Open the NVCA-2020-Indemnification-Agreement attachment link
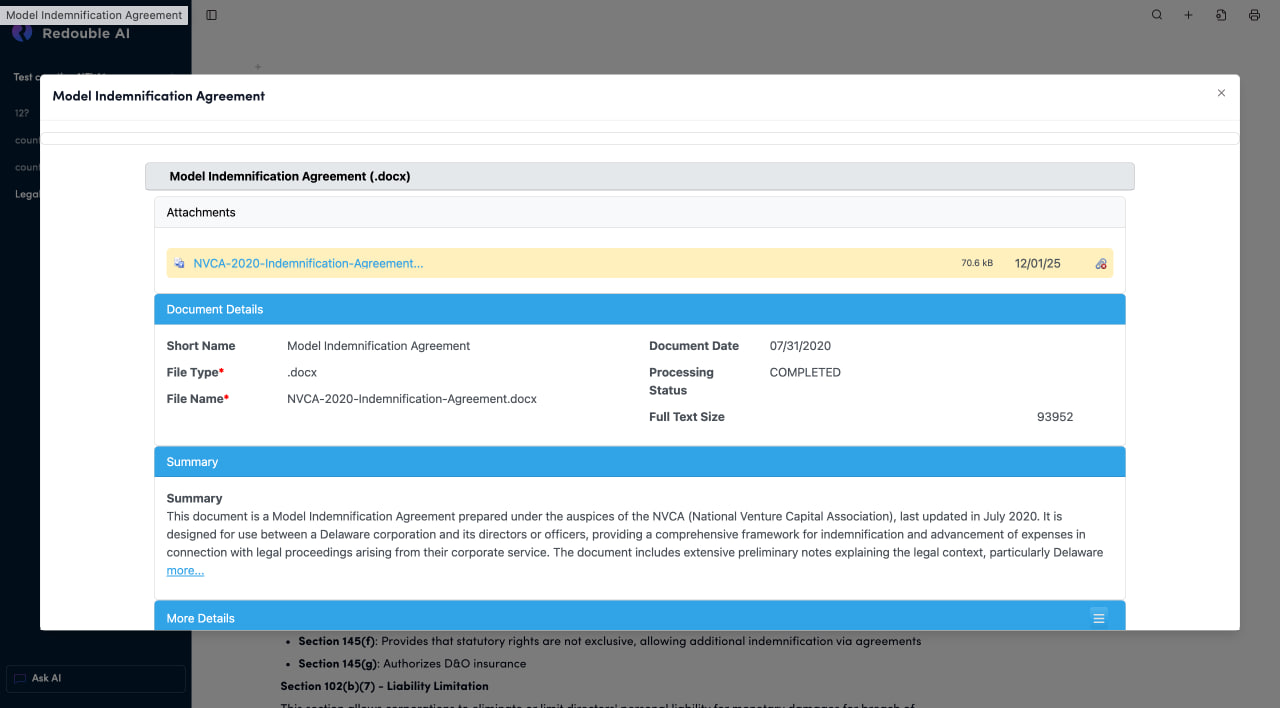The width and height of the screenshot is (1280, 708). [308, 264]
